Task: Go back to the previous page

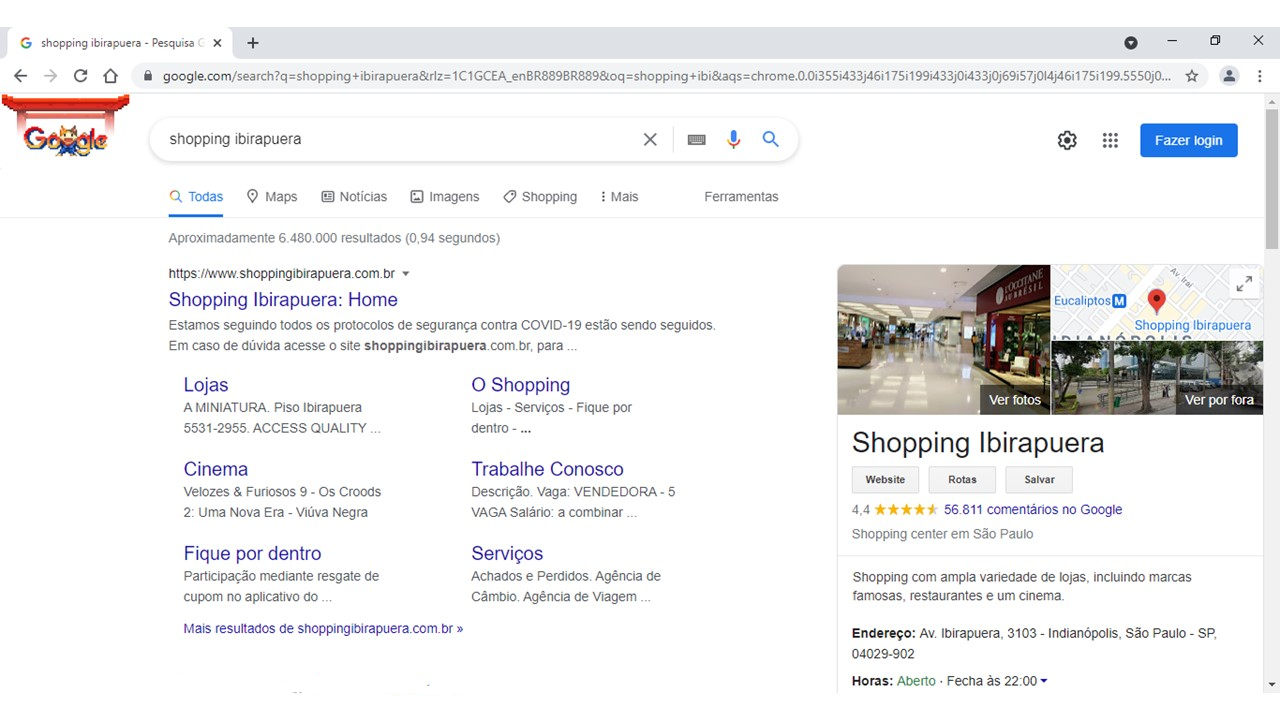Action: (21, 76)
